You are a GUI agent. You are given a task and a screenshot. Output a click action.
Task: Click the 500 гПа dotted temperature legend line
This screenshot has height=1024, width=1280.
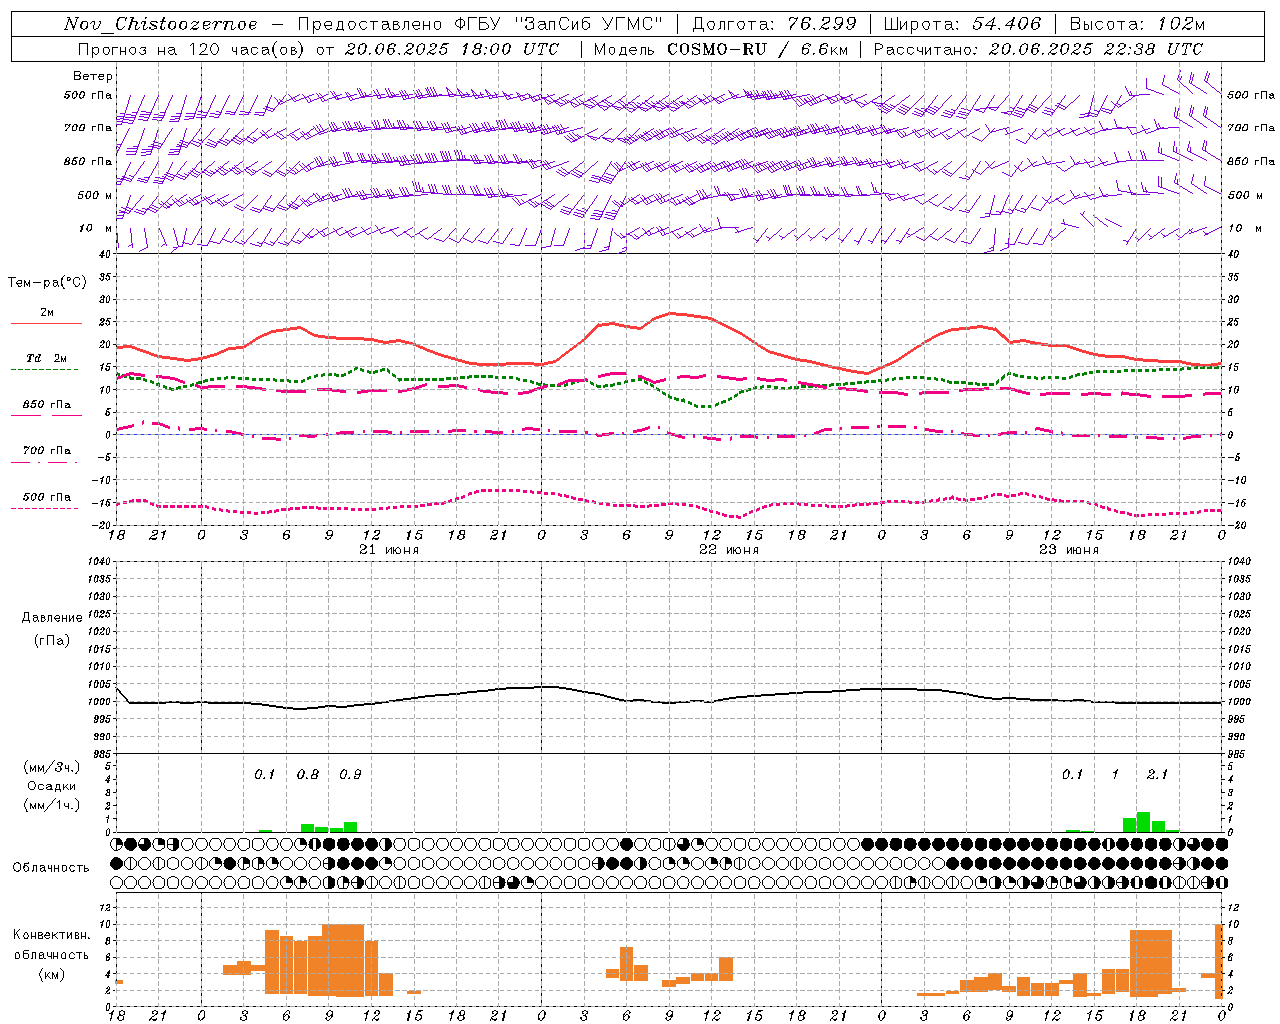pyautogui.click(x=44, y=508)
